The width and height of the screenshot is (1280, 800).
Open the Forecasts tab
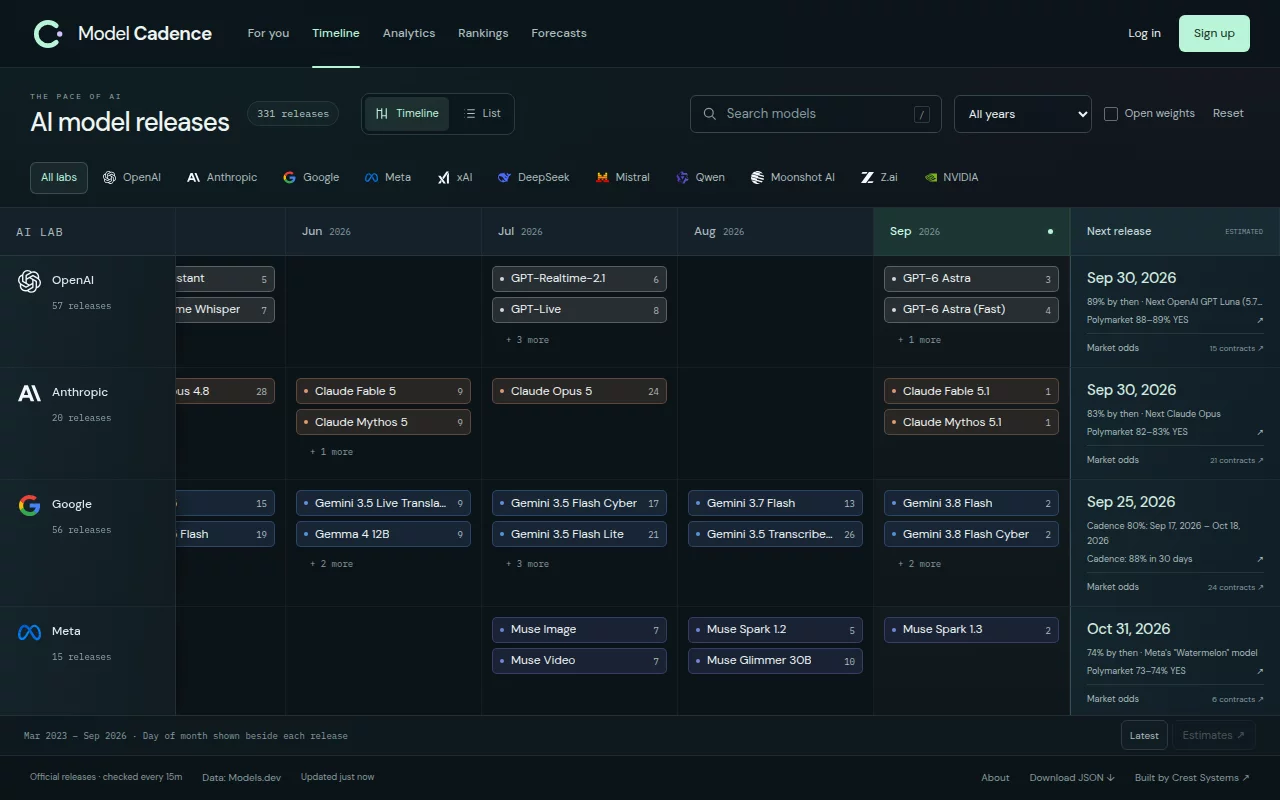(559, 33)
